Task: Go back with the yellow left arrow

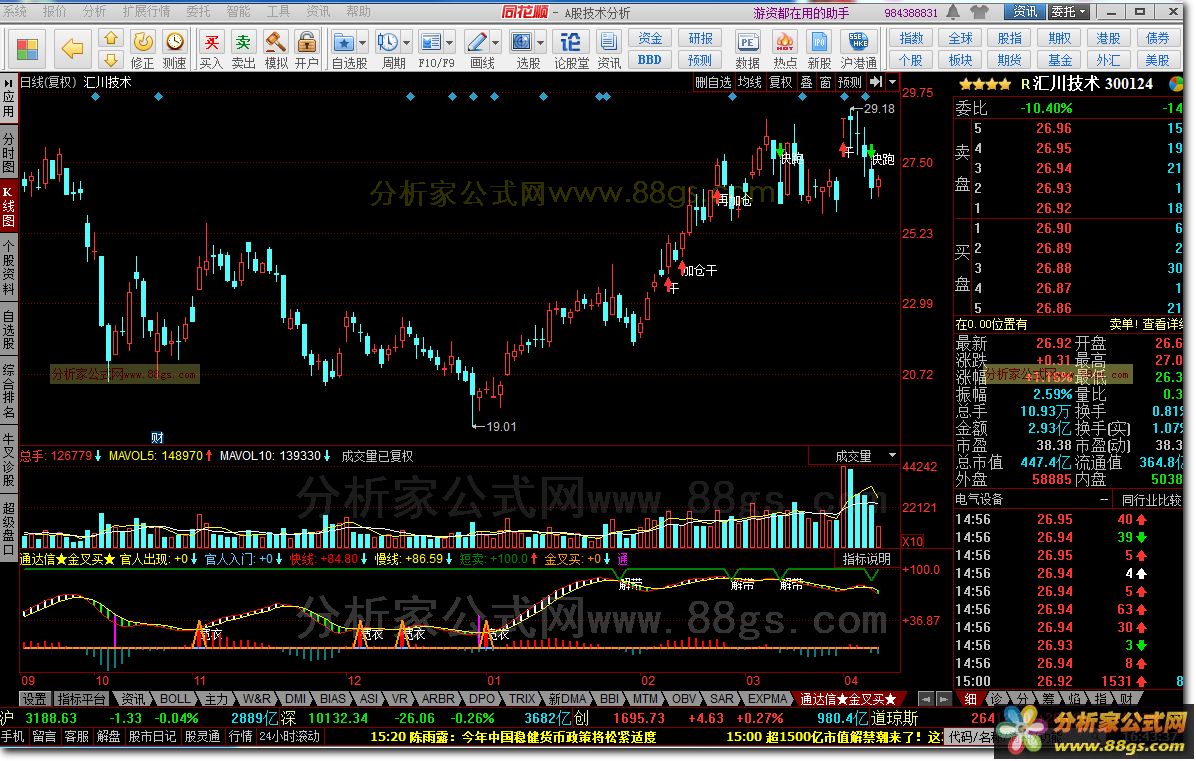Action: (x=72, y=49)
